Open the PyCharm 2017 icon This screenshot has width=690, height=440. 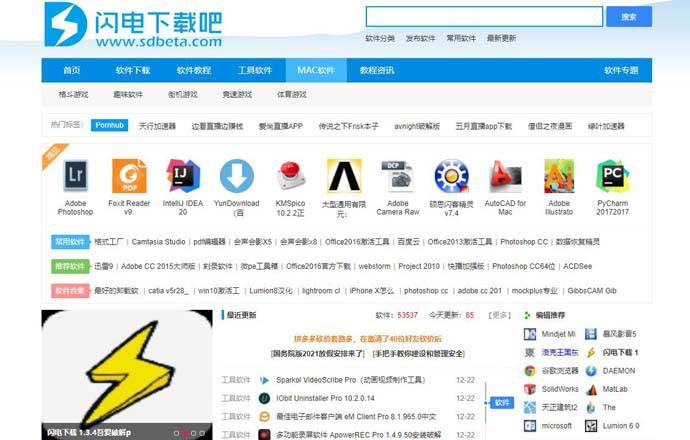[x=613, y=176]
